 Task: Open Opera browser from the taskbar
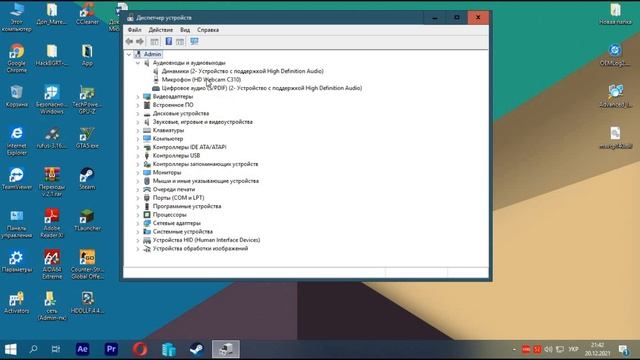140,349
